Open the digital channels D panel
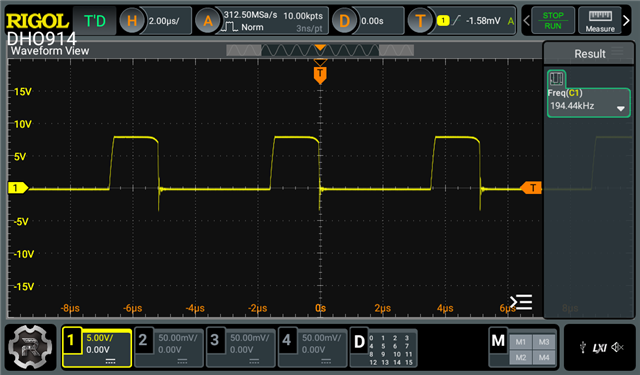Screen dimensions: 640x375 pyautogui.click(x=384, y=348)
